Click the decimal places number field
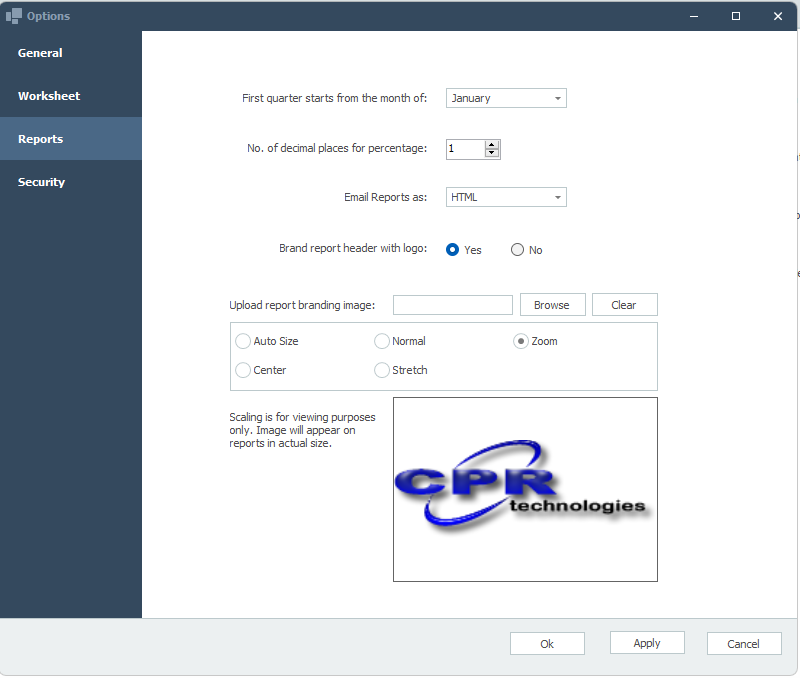The height and width of the screenshot is (678, 800). tap(465, 149)
